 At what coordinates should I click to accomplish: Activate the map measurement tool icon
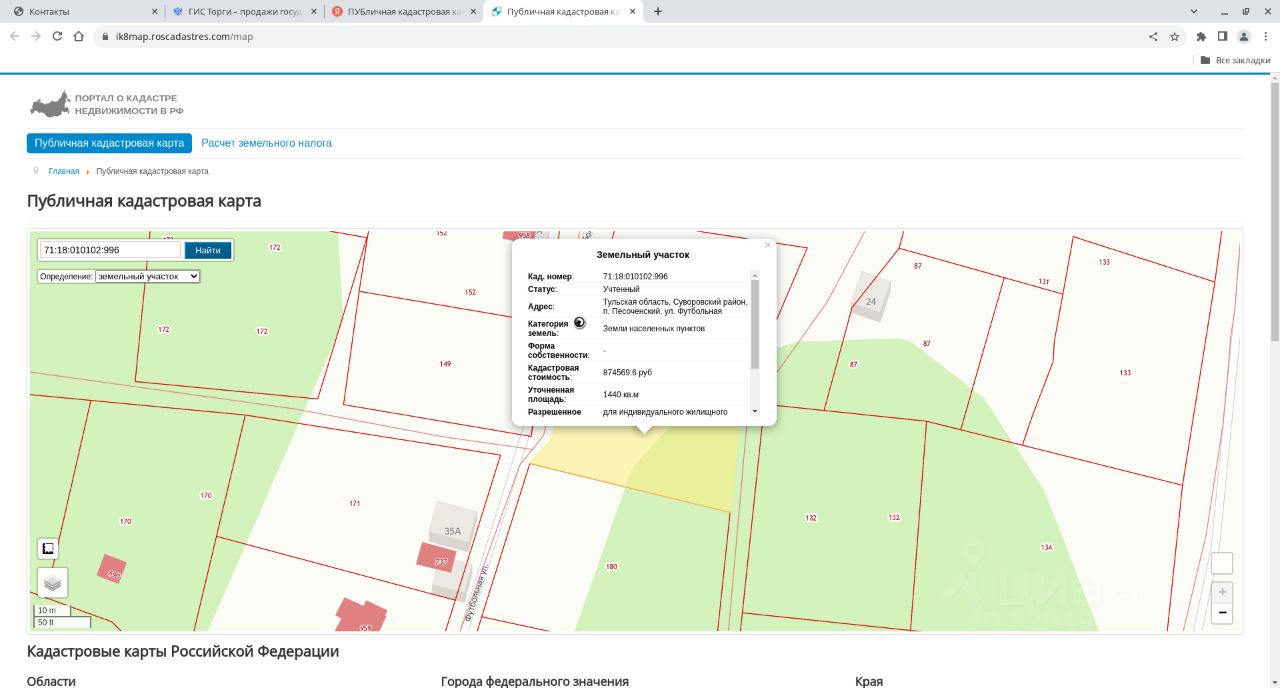pyautogui.click(x=48, y=548)
